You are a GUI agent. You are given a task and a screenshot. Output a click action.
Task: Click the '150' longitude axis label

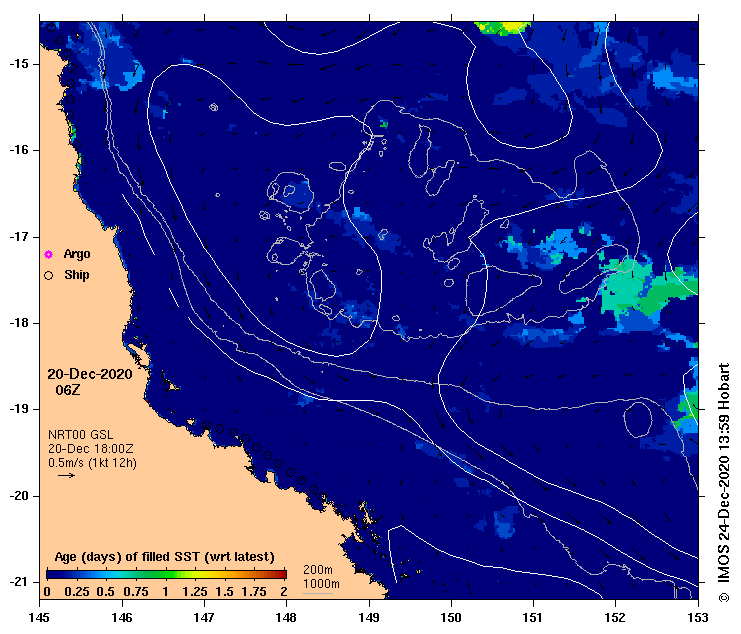[x=451, y=617]
